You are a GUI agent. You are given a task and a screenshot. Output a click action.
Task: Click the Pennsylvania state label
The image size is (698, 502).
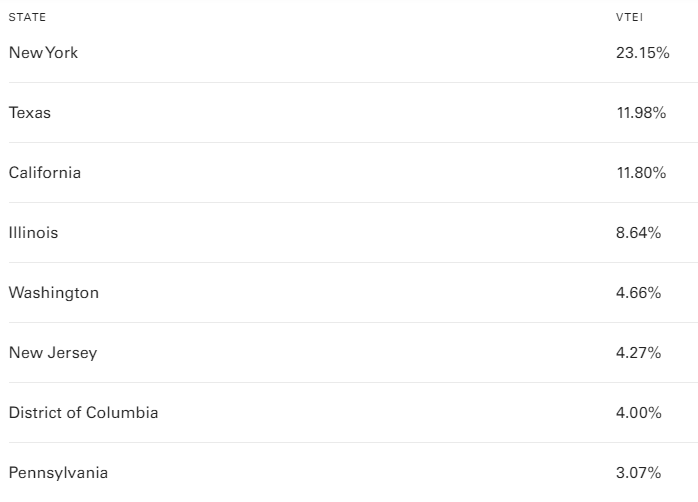(58, 472)
